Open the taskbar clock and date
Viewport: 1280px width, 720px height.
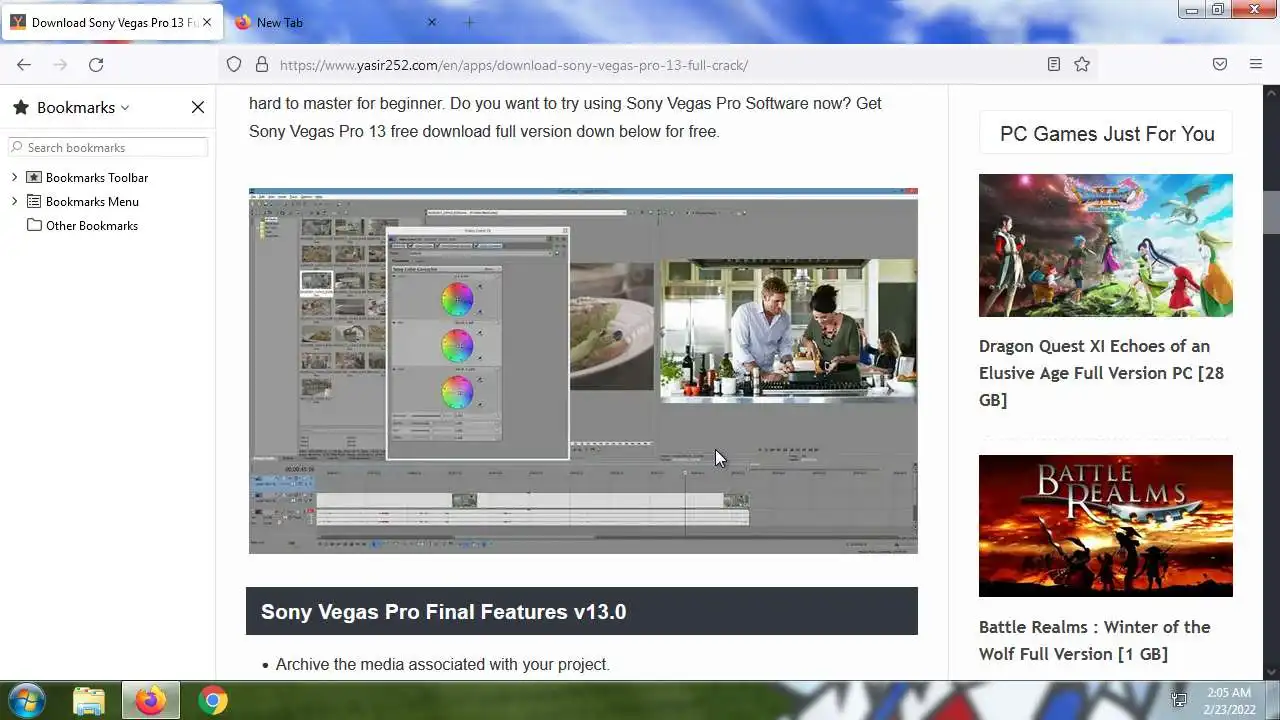click(1228, 700)
